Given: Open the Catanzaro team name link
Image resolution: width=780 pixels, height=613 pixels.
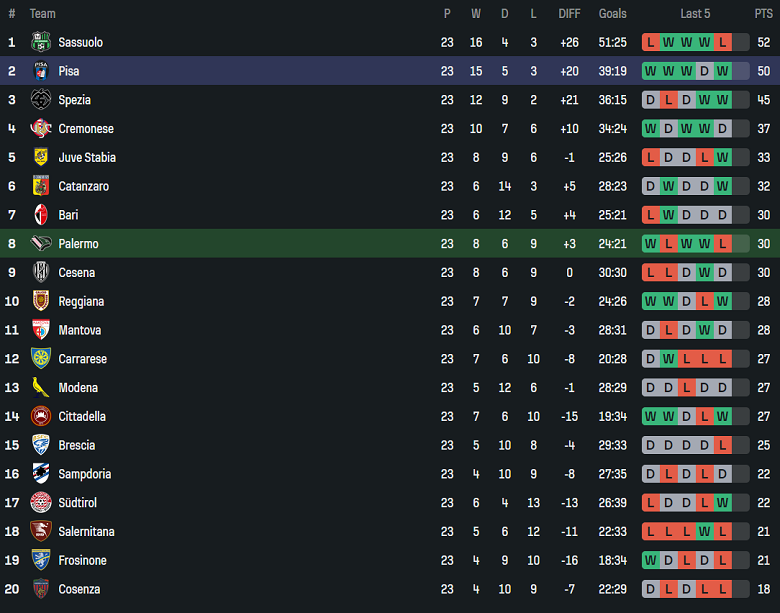Looking at the screenshot, I should tap(83, 186).
